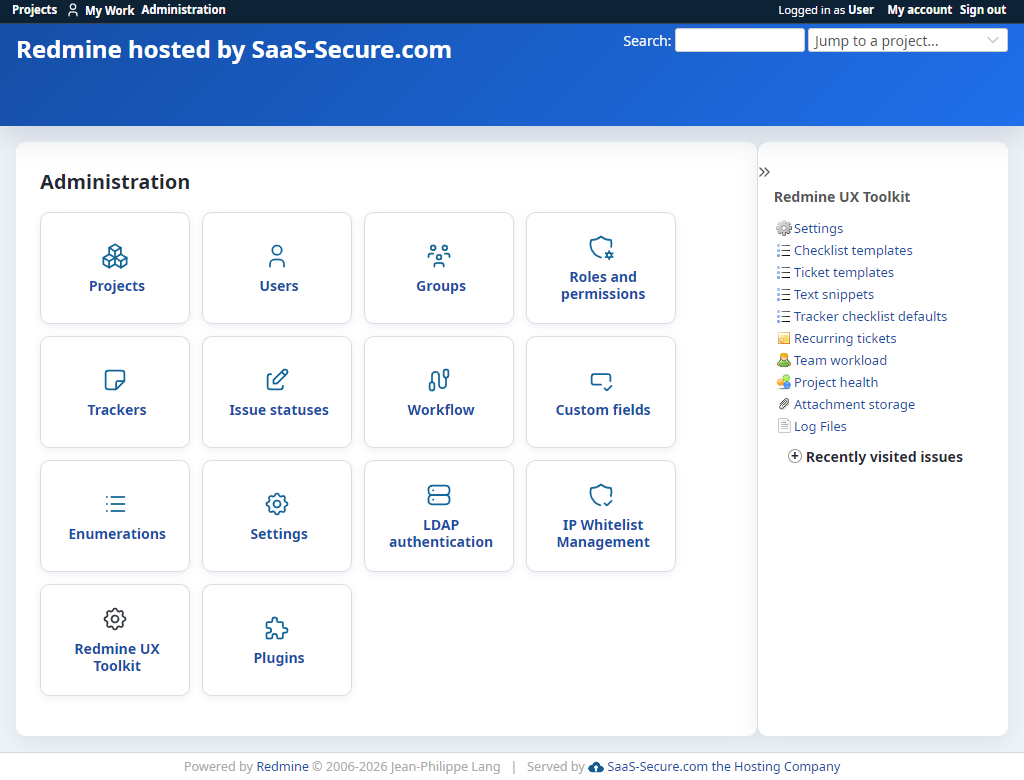
Task: Click the Checklist templates list icon
Action: pos(784,250)
